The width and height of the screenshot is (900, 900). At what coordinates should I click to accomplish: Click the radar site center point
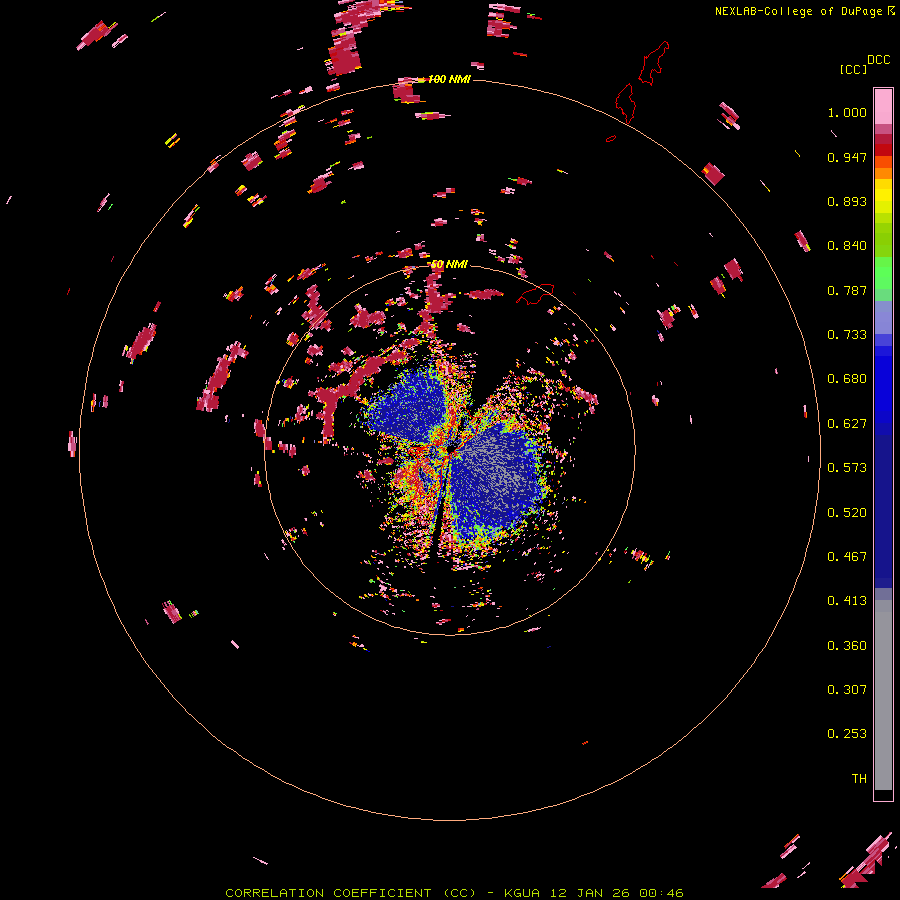[x=451, y=450]
